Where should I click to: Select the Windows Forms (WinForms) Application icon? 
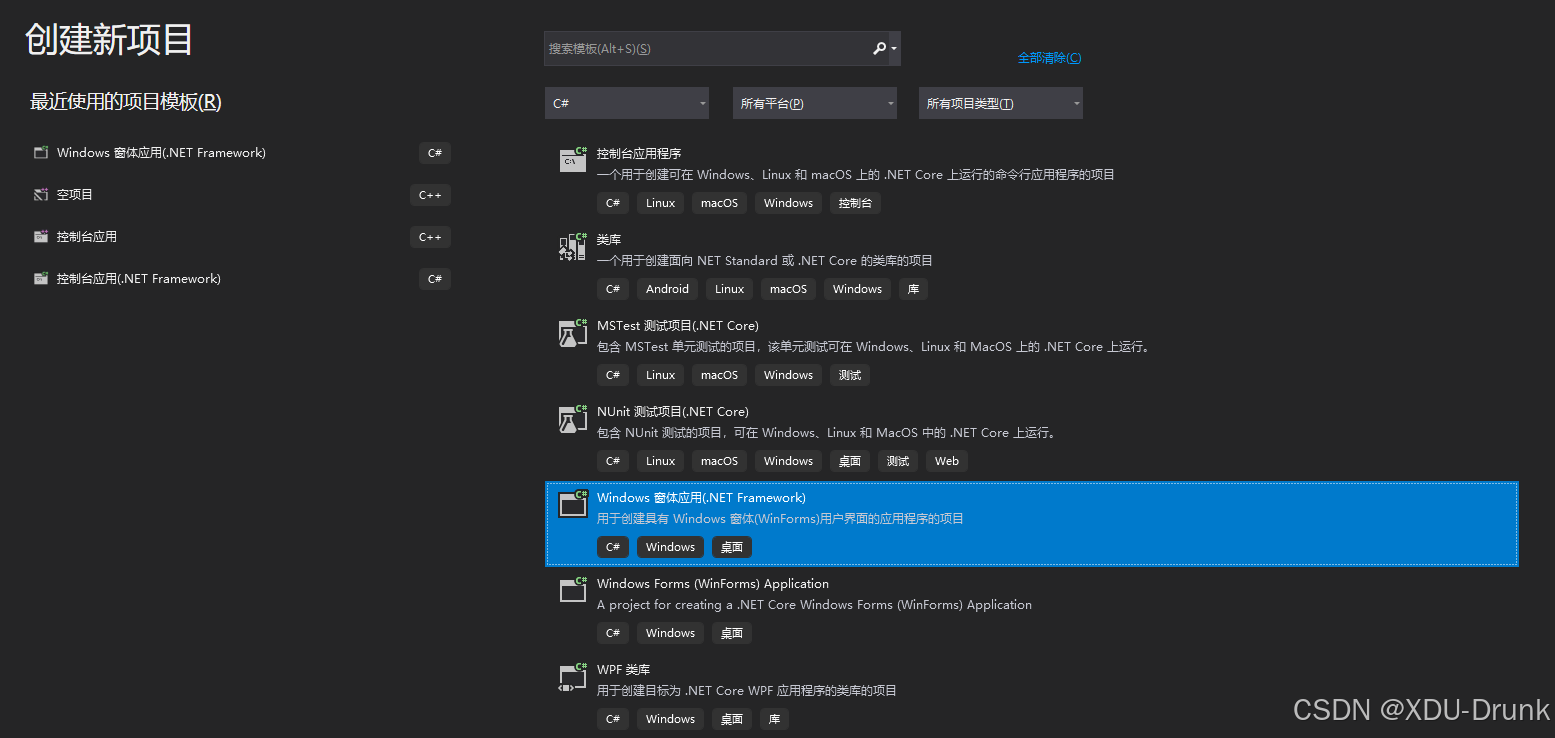pos(573,590)
